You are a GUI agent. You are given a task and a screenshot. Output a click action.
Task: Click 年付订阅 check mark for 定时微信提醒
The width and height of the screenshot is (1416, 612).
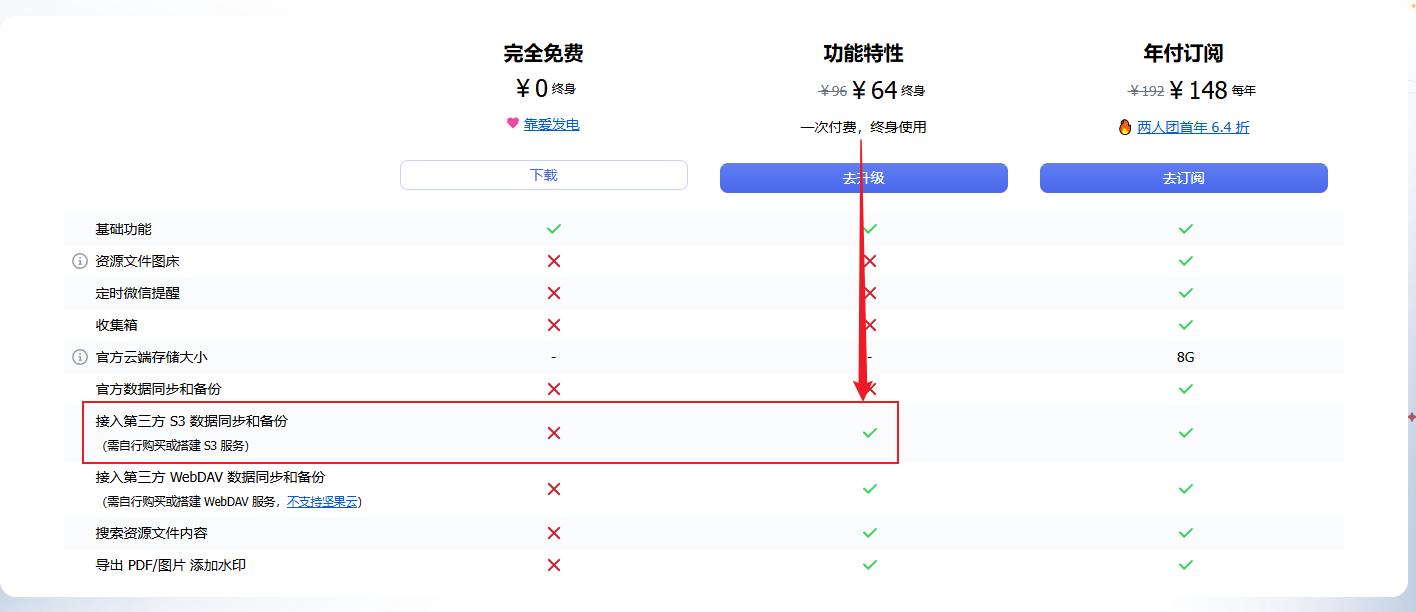tap(1185, 293)
